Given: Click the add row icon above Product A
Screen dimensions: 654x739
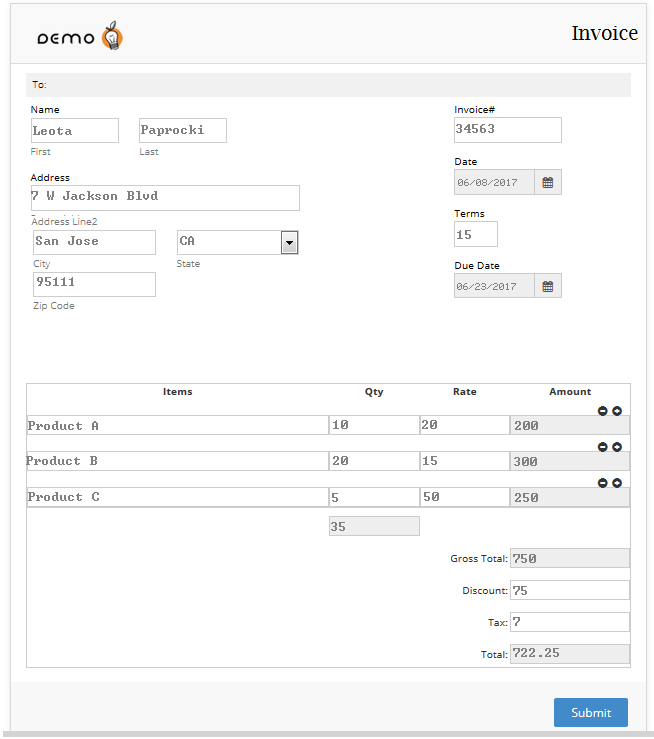Looking at the screenshot, I should point(617,411).
